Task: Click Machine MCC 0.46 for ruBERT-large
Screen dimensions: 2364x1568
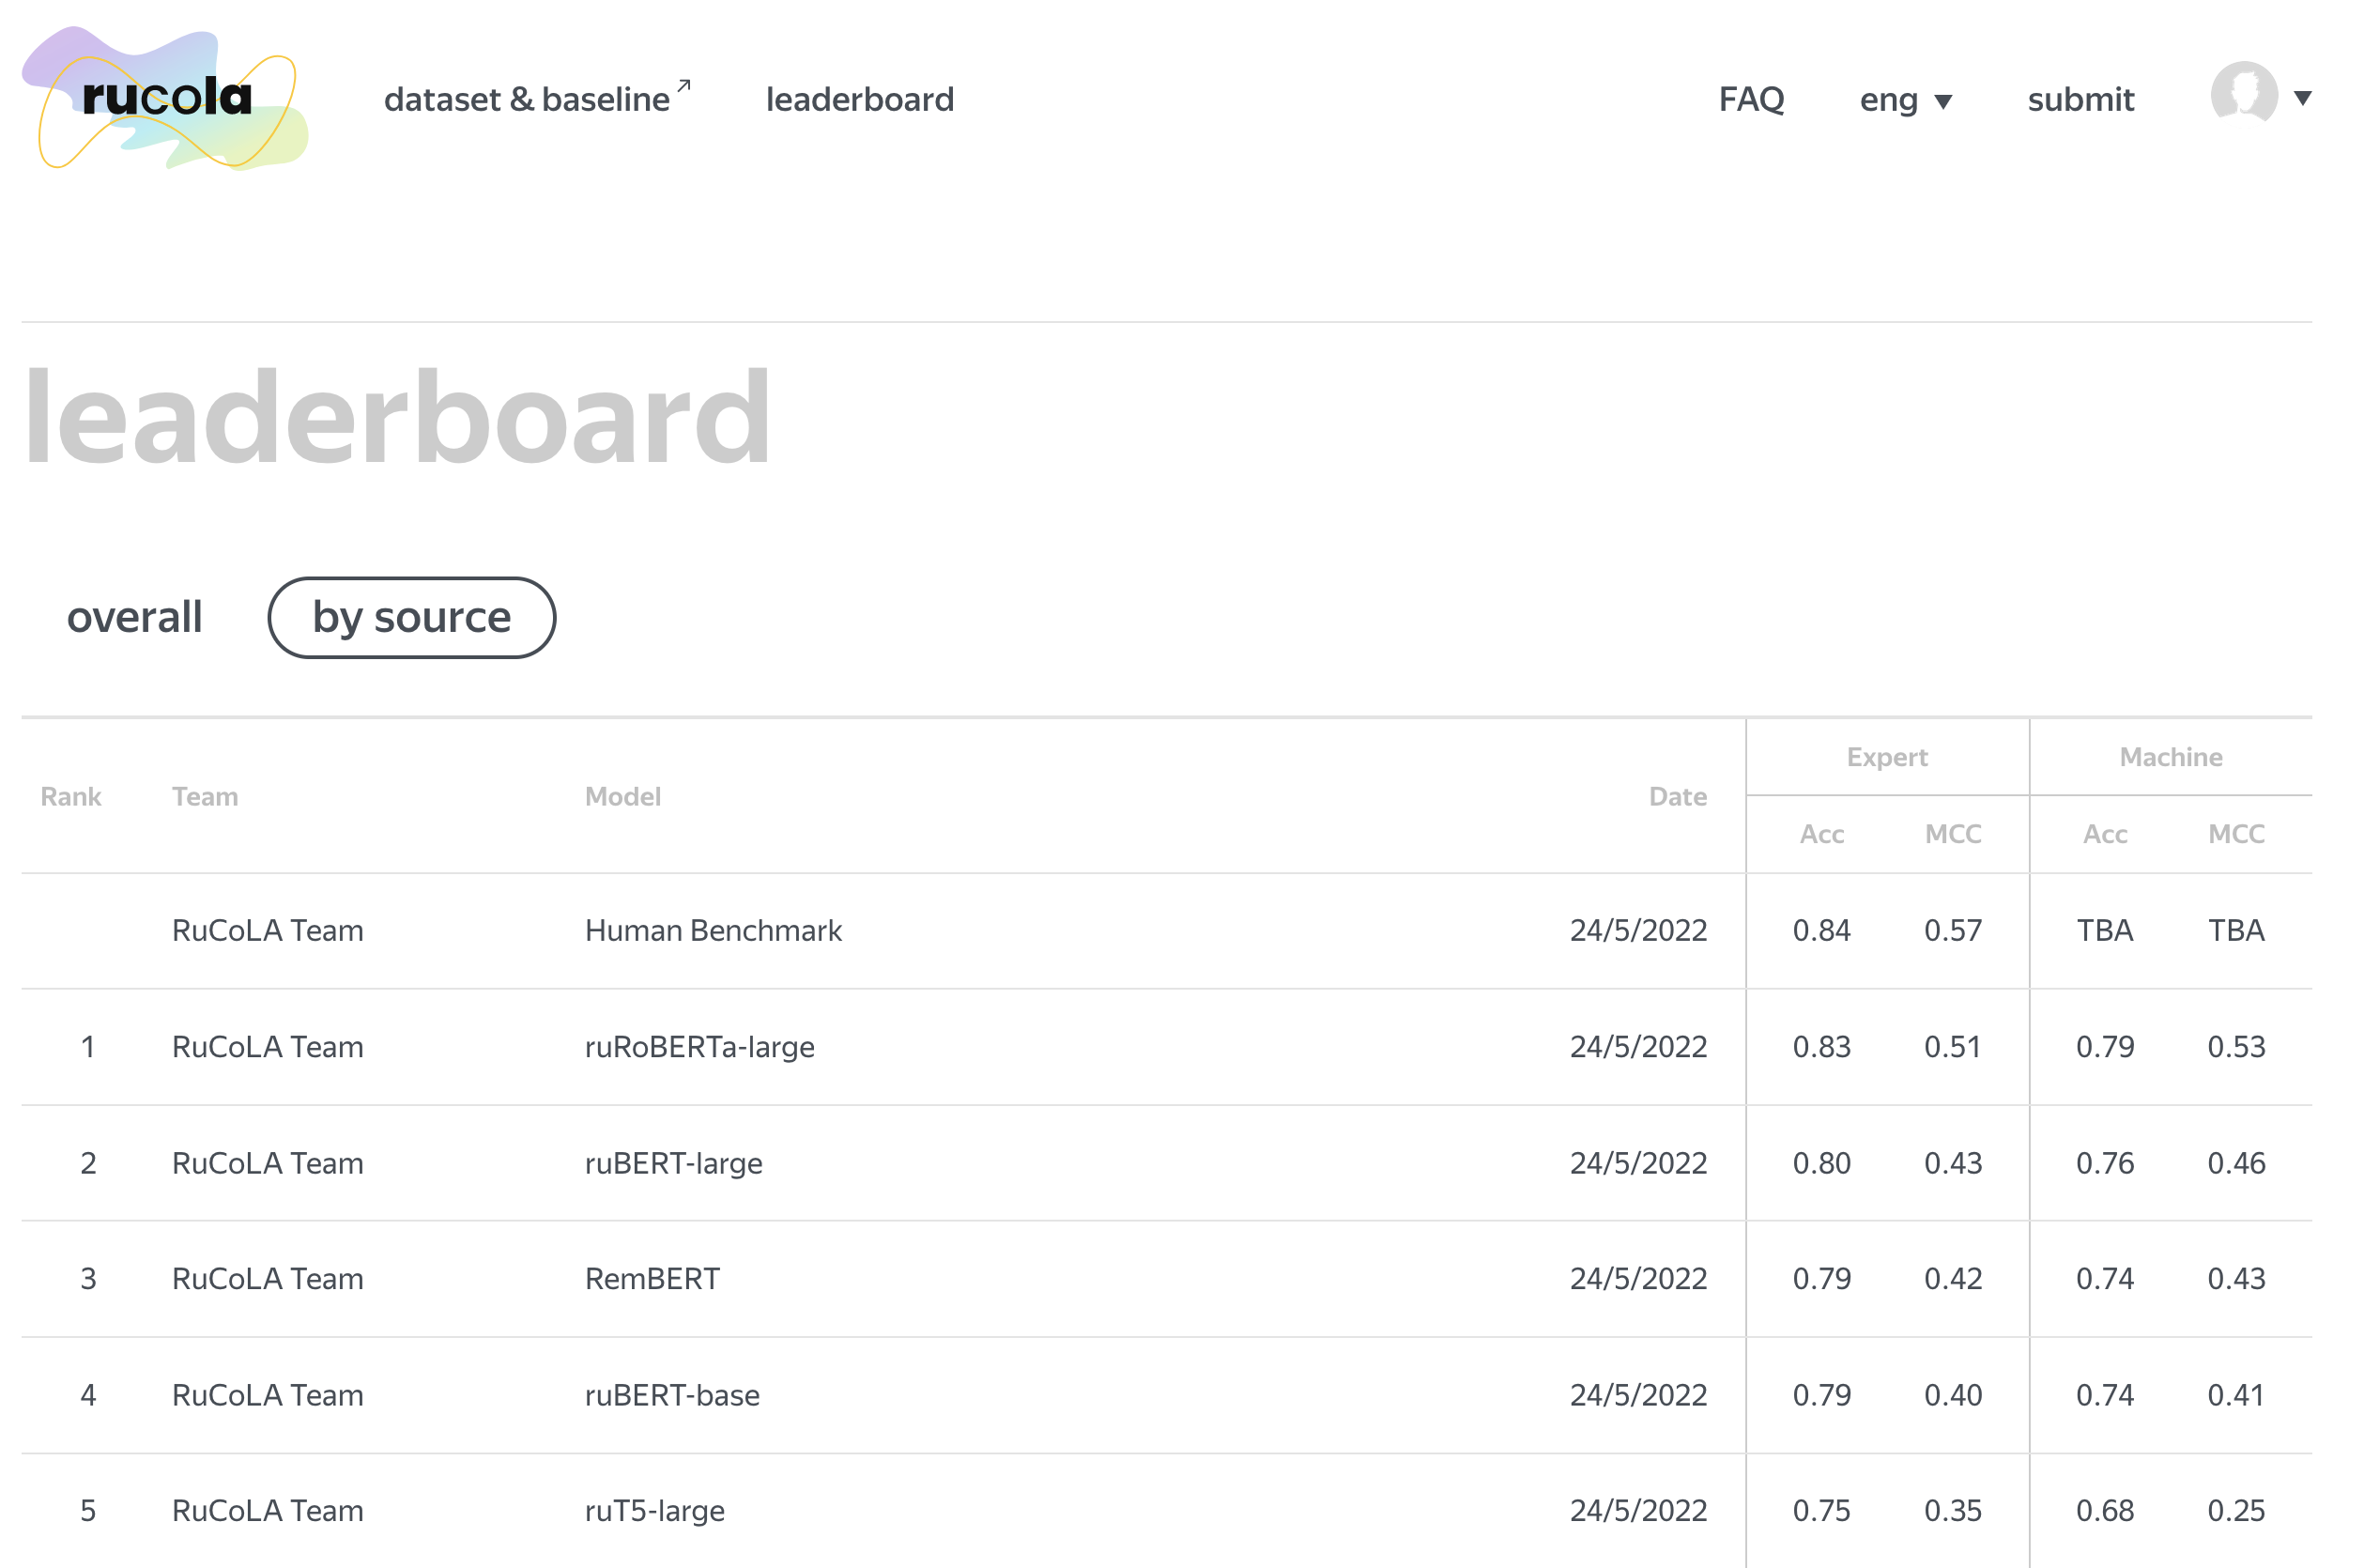Action: pos(2236,1162)
